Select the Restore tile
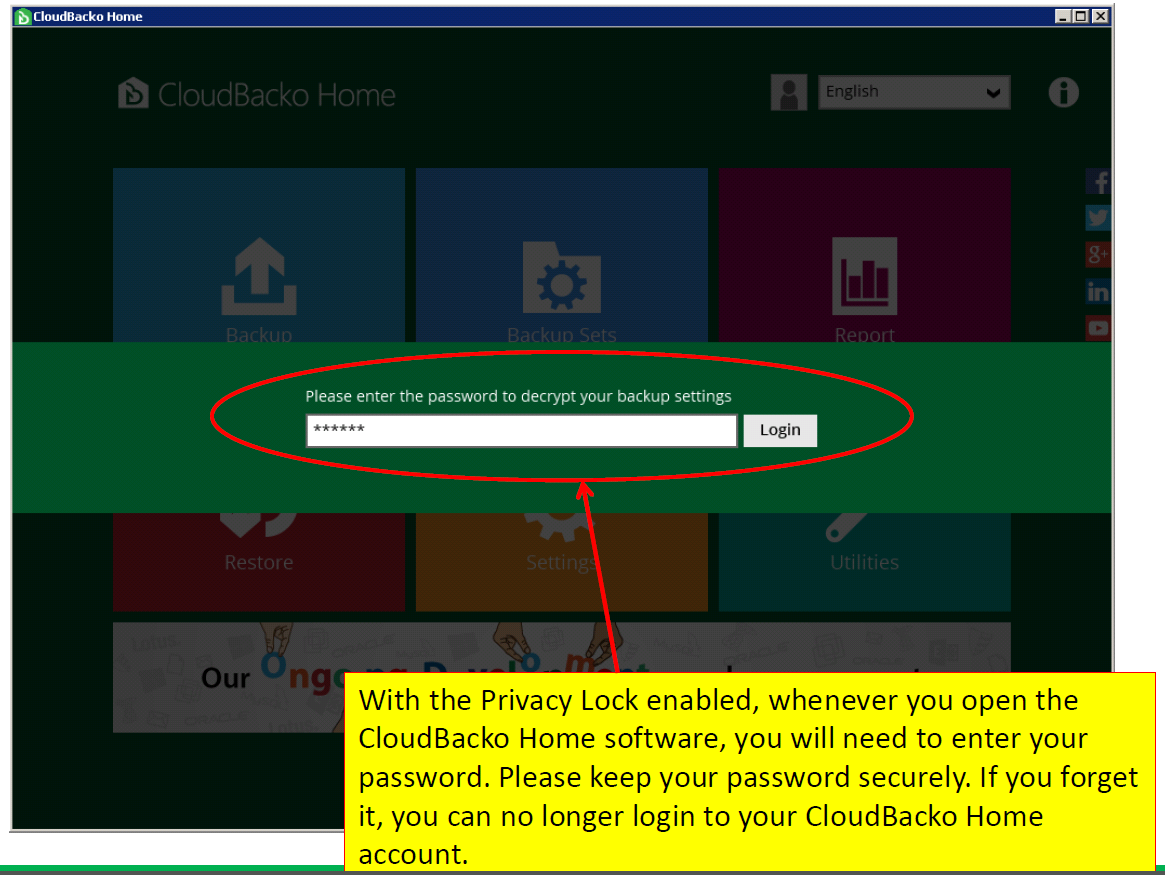1165x875 pixels. click(x=259, y=562)
